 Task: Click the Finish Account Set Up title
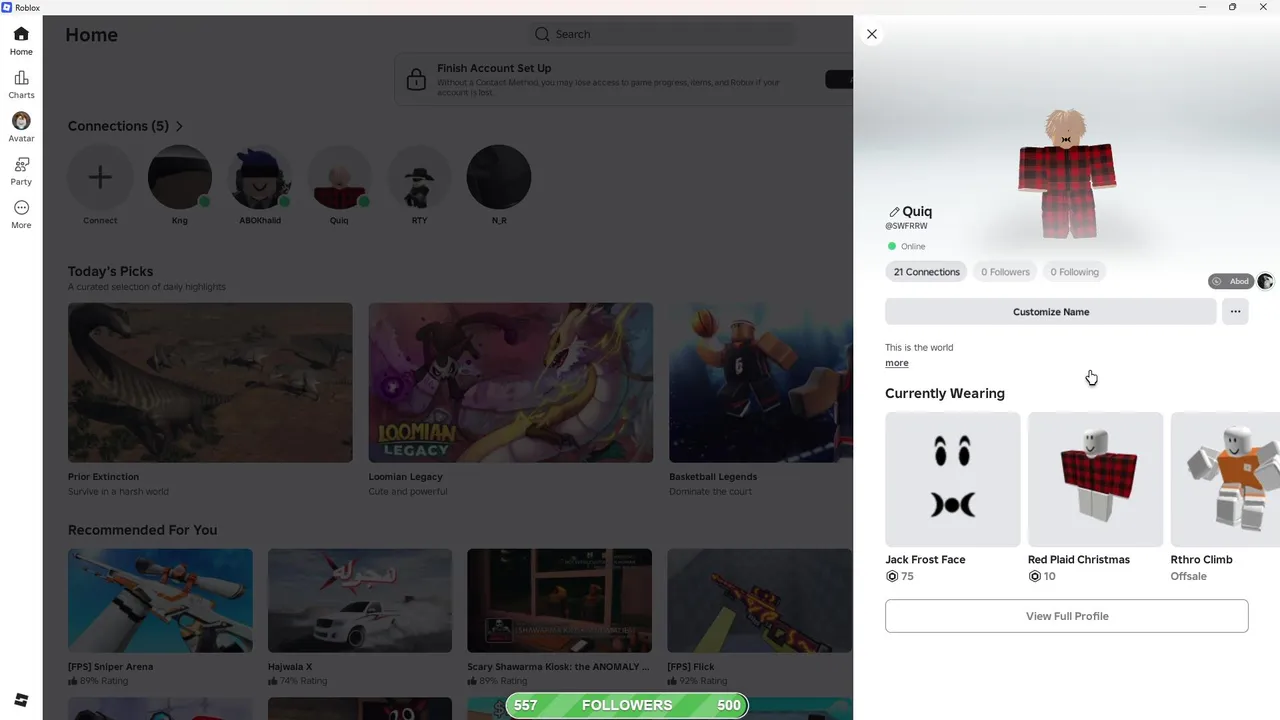494,68
